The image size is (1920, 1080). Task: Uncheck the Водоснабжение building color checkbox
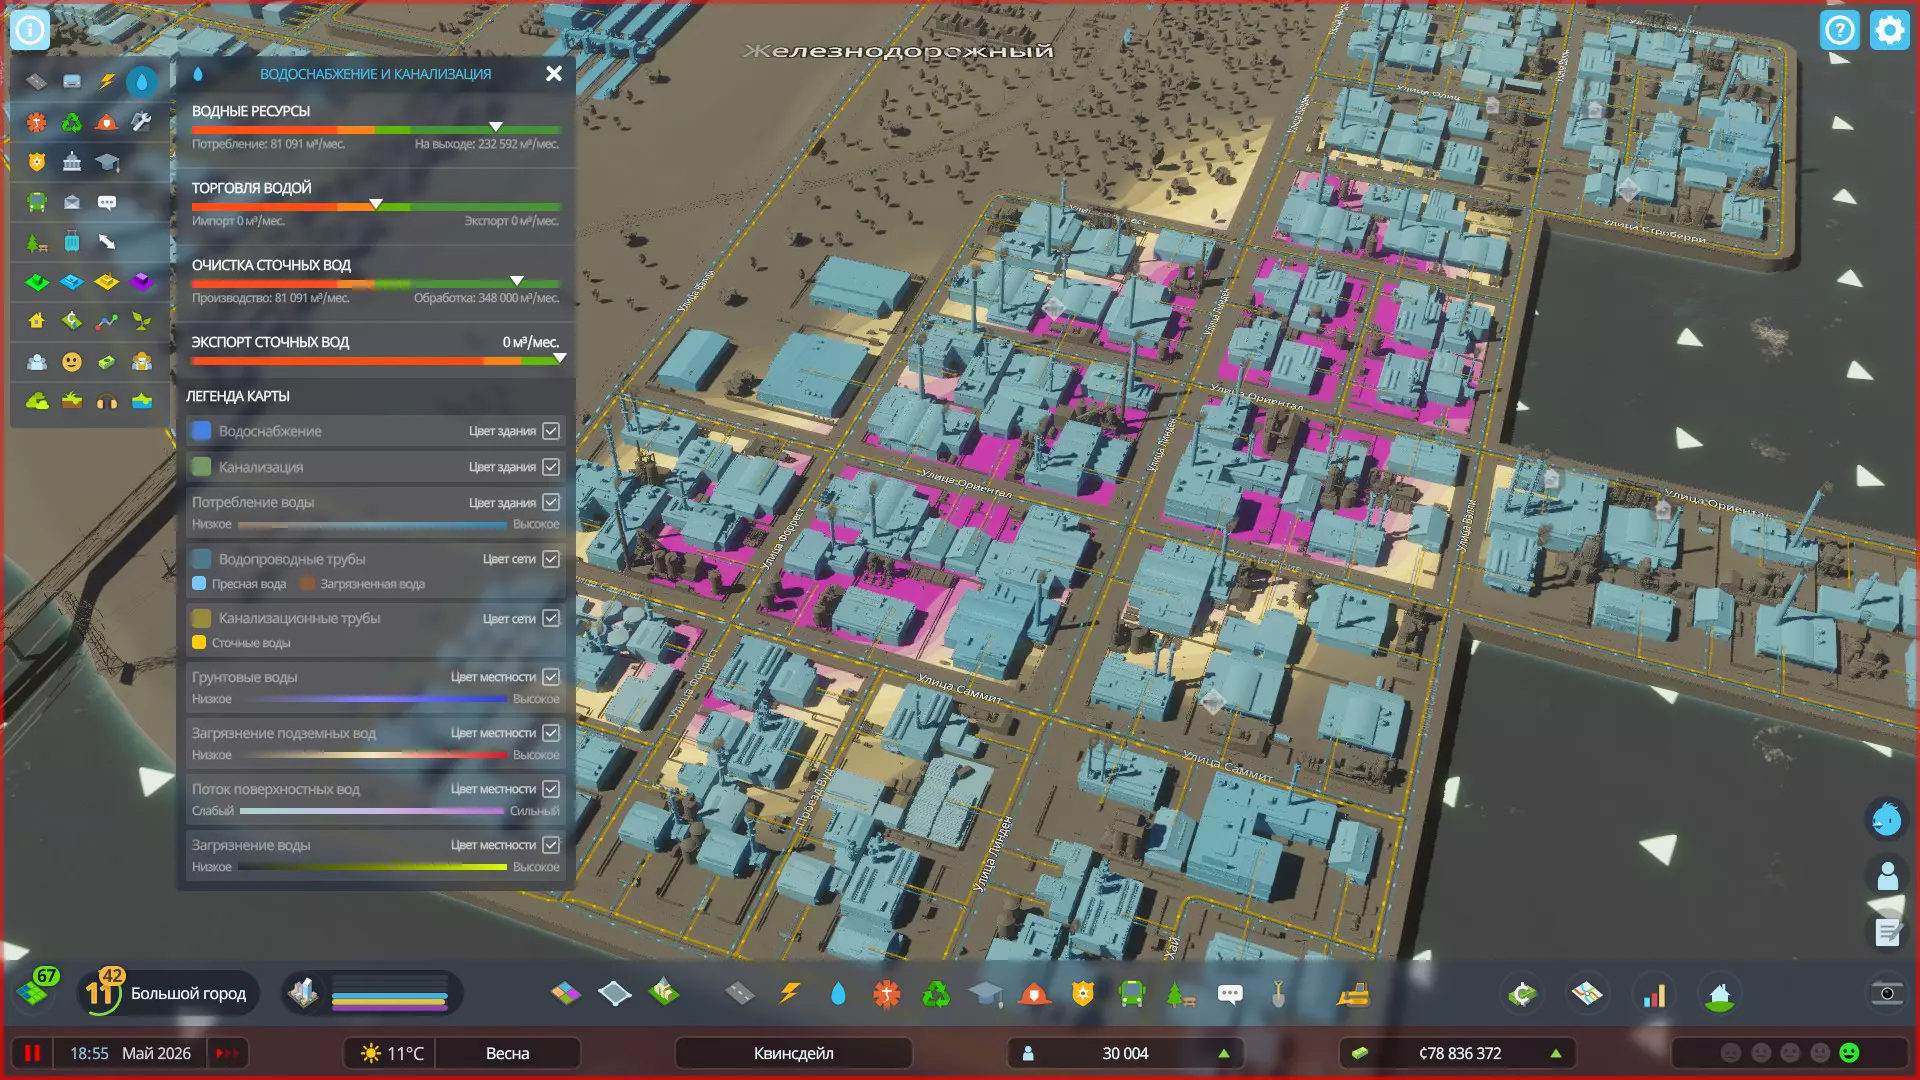(x=551, y=431)
